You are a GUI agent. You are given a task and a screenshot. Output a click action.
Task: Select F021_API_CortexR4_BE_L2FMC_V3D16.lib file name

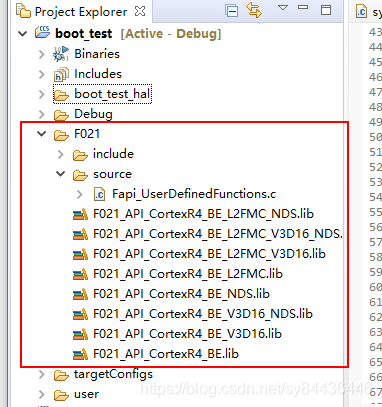point(209,254)
